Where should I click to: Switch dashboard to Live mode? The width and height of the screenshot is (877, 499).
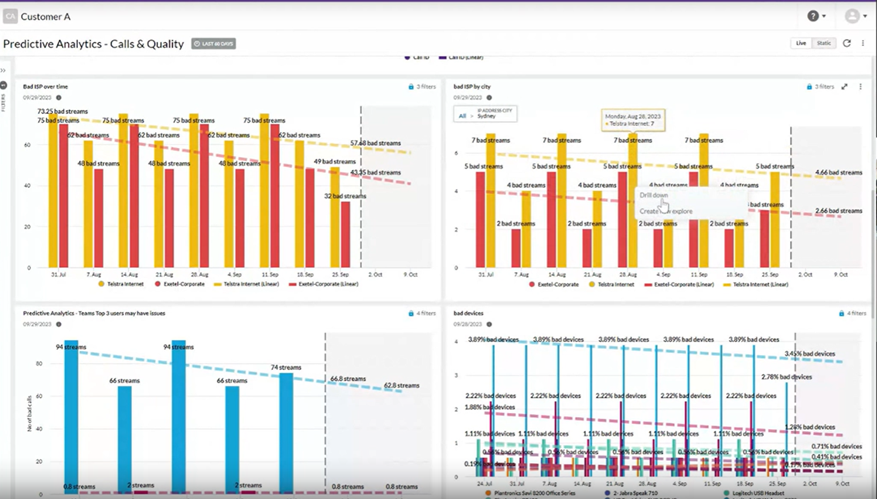coord(800,43)
